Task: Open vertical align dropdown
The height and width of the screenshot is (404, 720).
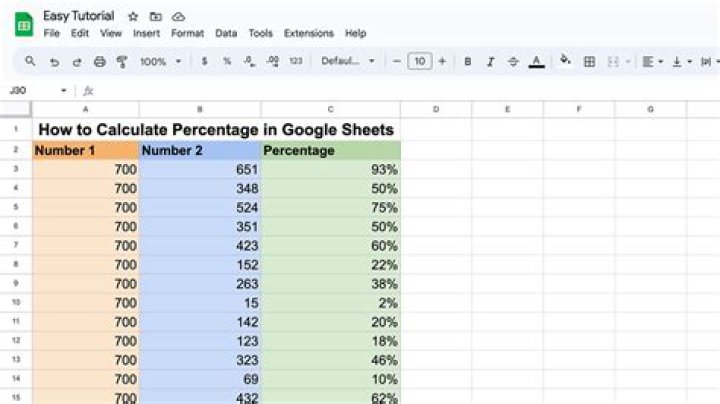Action: coord(682,62)
